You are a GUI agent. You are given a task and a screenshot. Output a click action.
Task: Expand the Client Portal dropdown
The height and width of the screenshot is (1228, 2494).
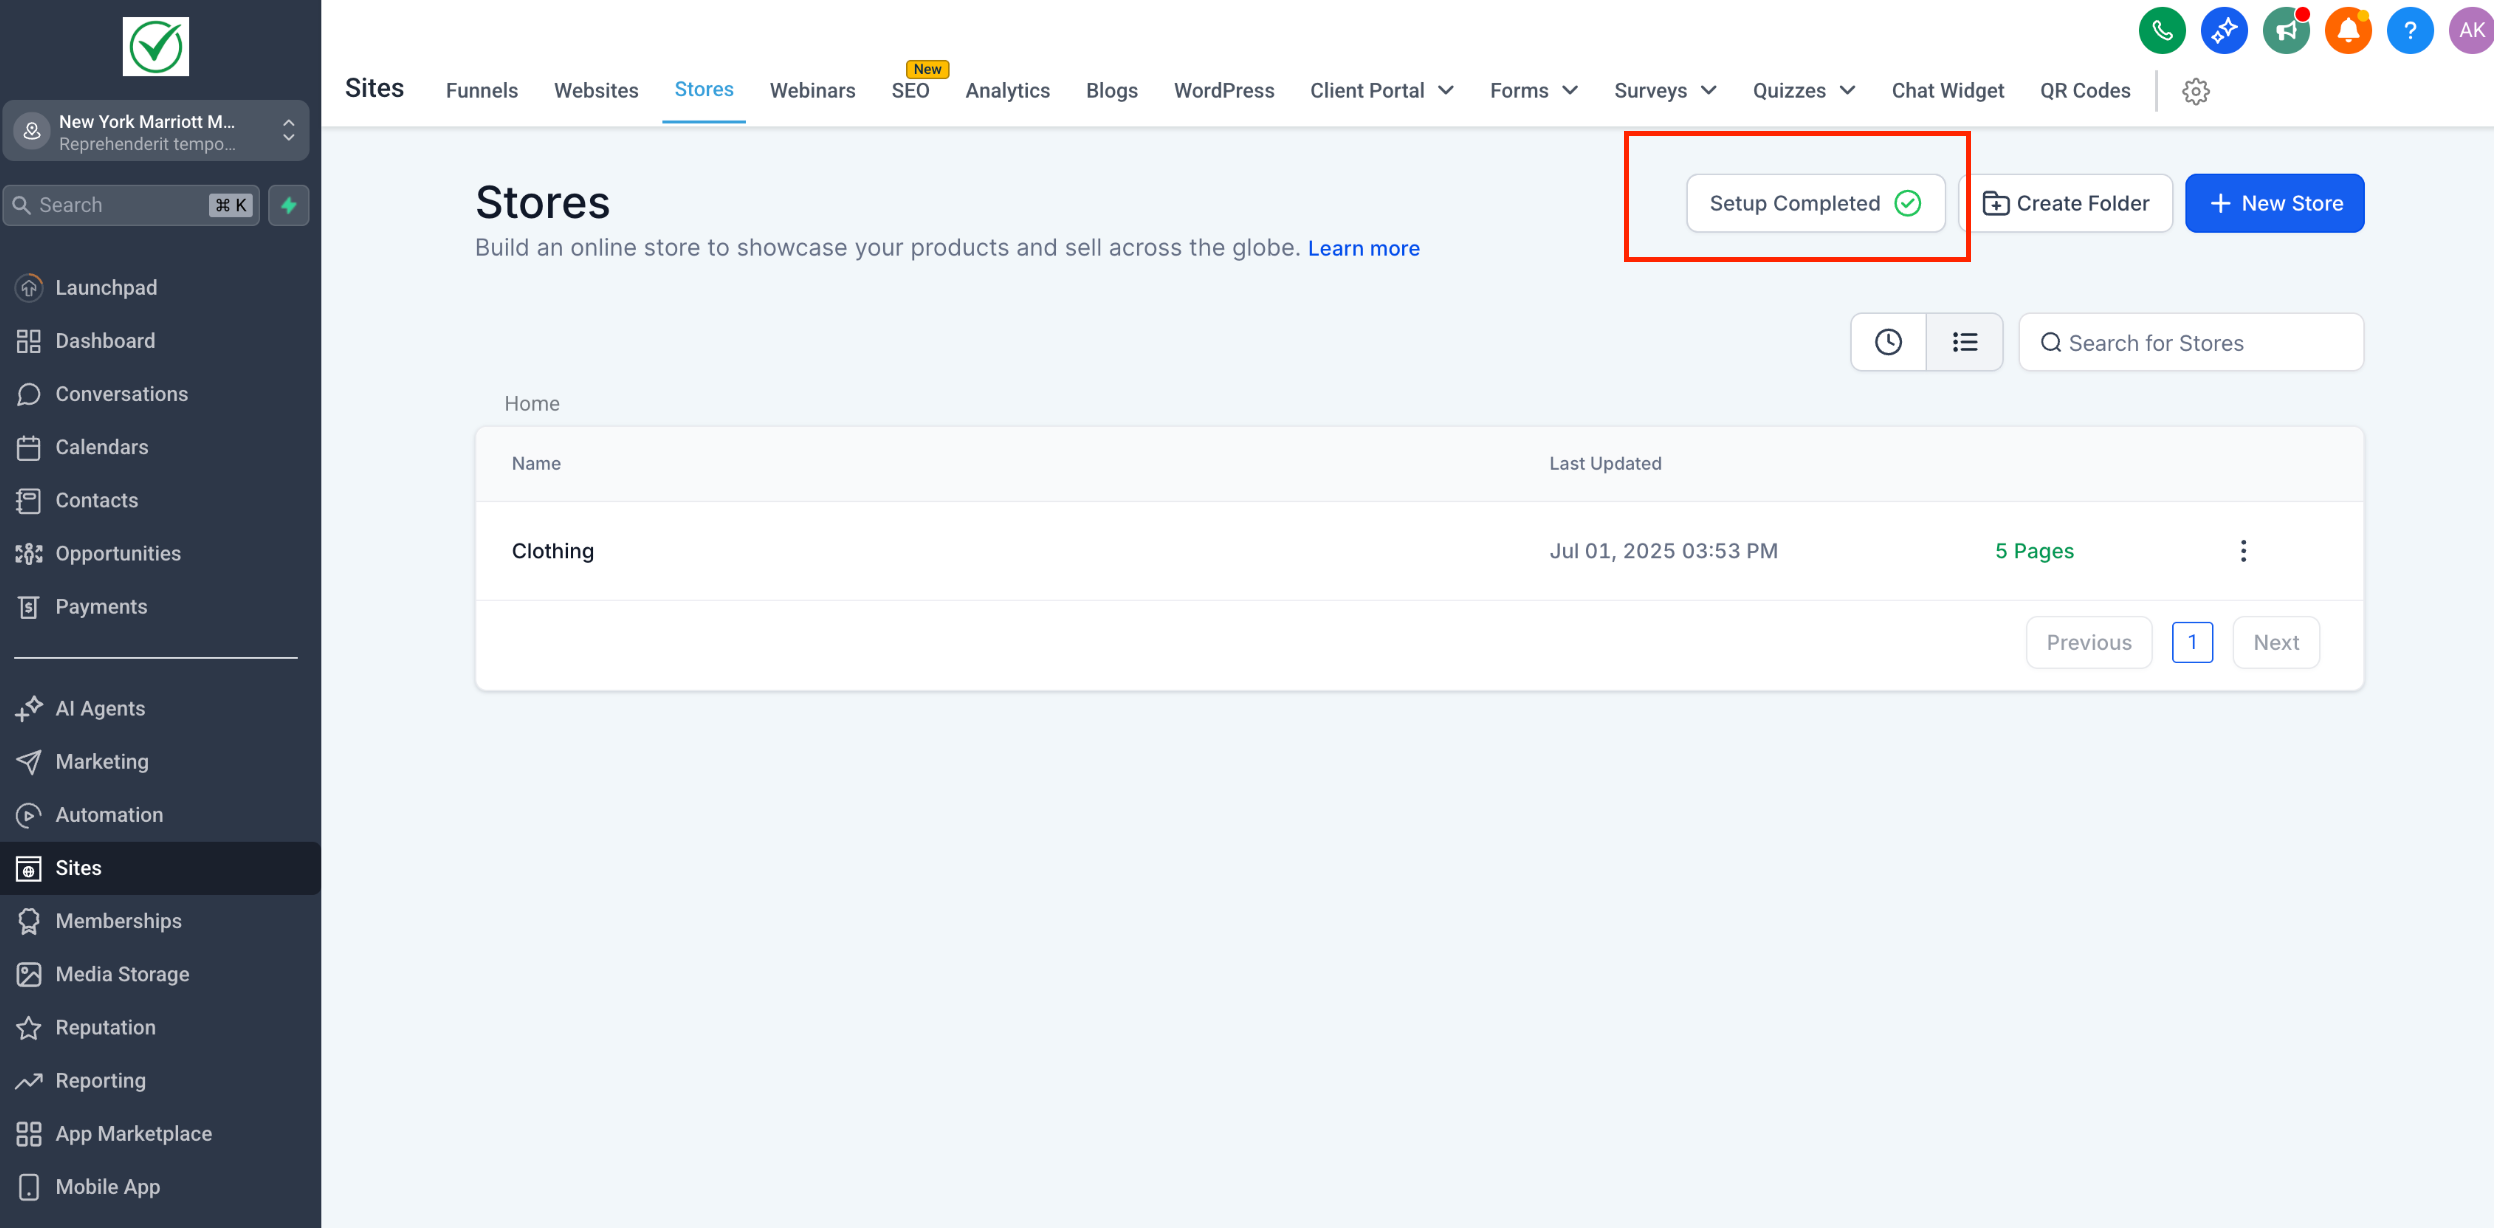(1382, 91)
